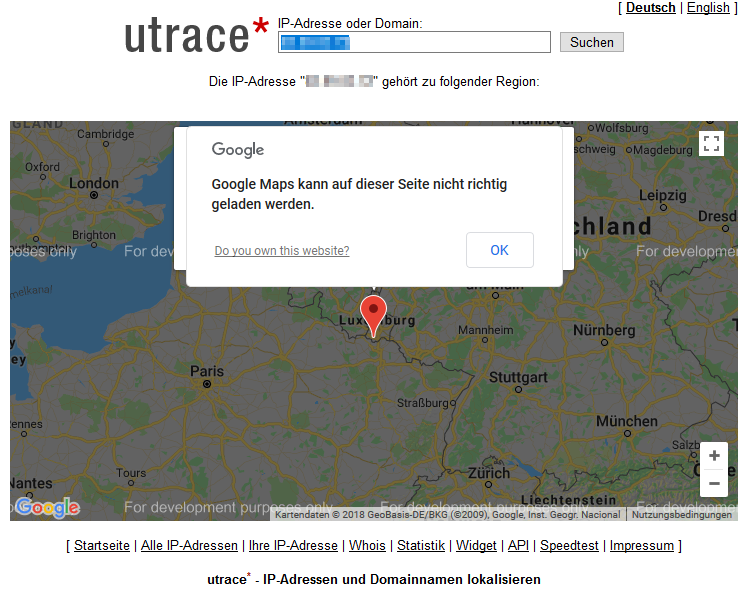Click the utrace logo
This screenshot has height=608, width=754.
click(196, 35)
